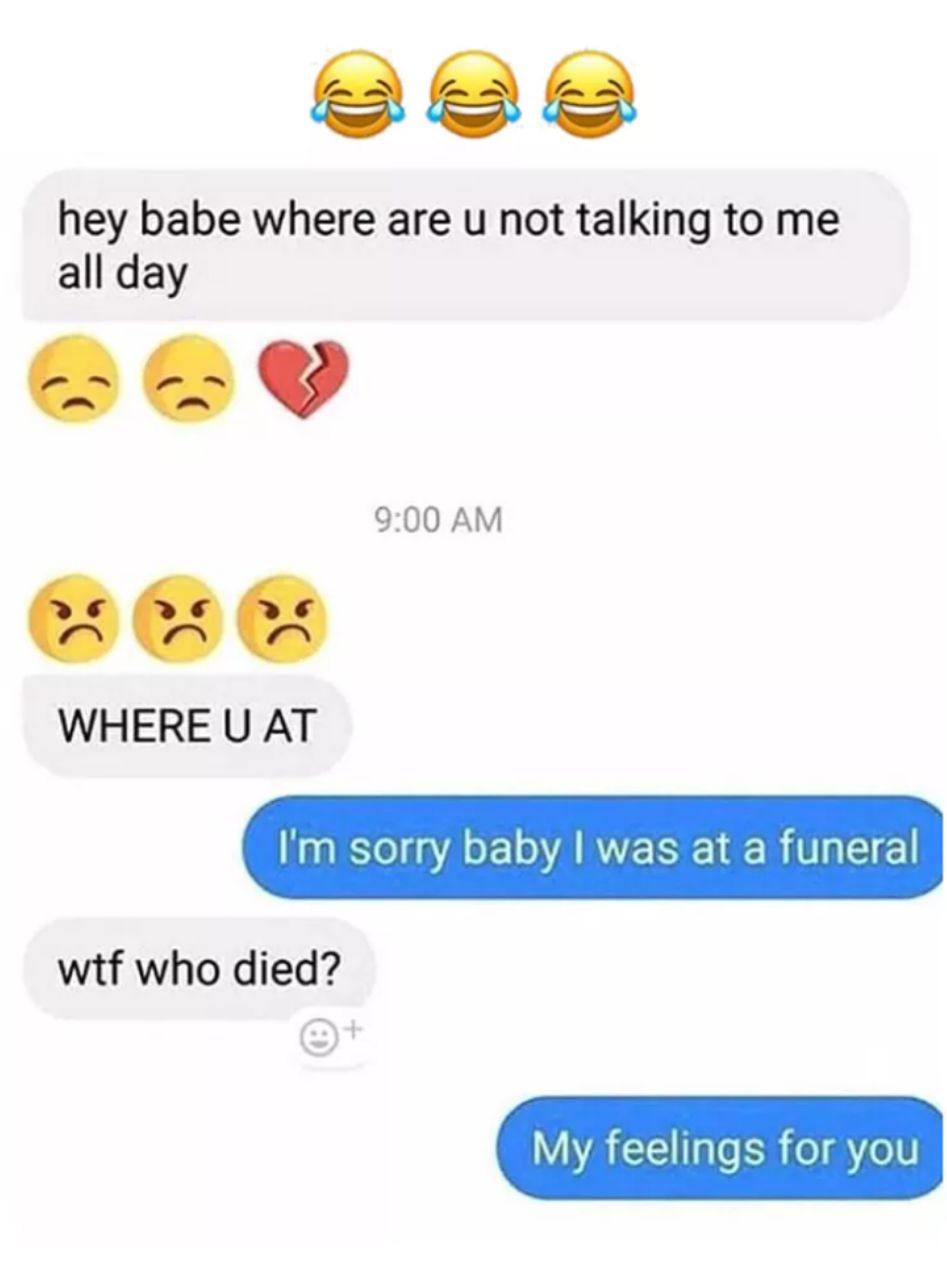Image resolution: width=947 pixels, height=1280 pixels.
Task: Select the 'My feelings for you' bubble
Action: pos(721,1147)
